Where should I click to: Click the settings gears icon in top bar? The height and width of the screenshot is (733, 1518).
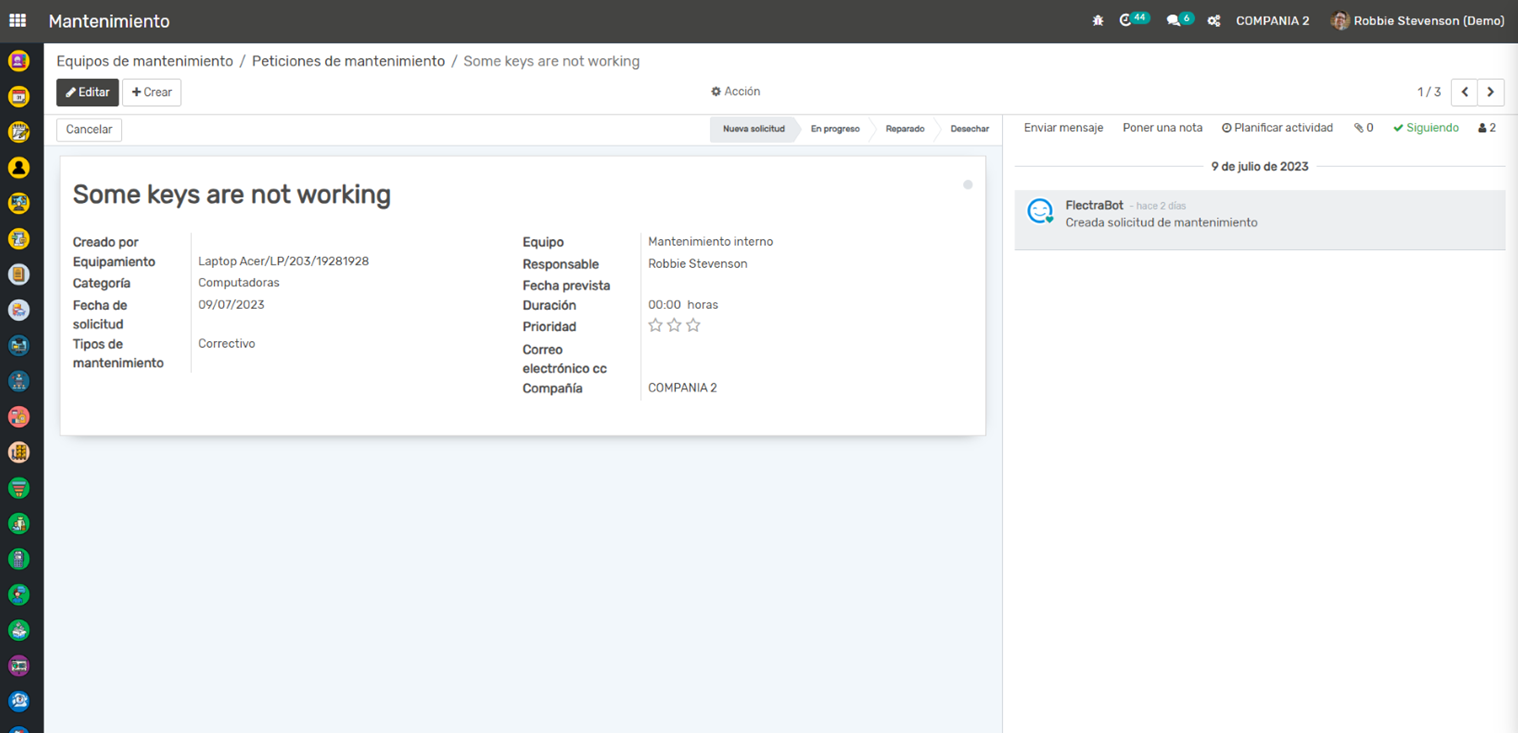tap(1214, 21)
